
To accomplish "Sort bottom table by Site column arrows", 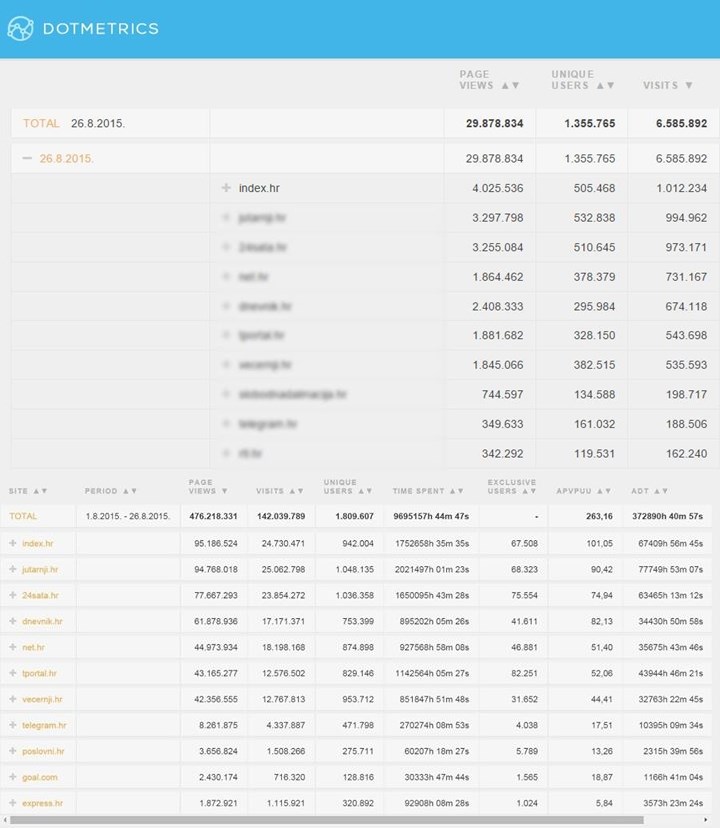I will coord(41,491).
